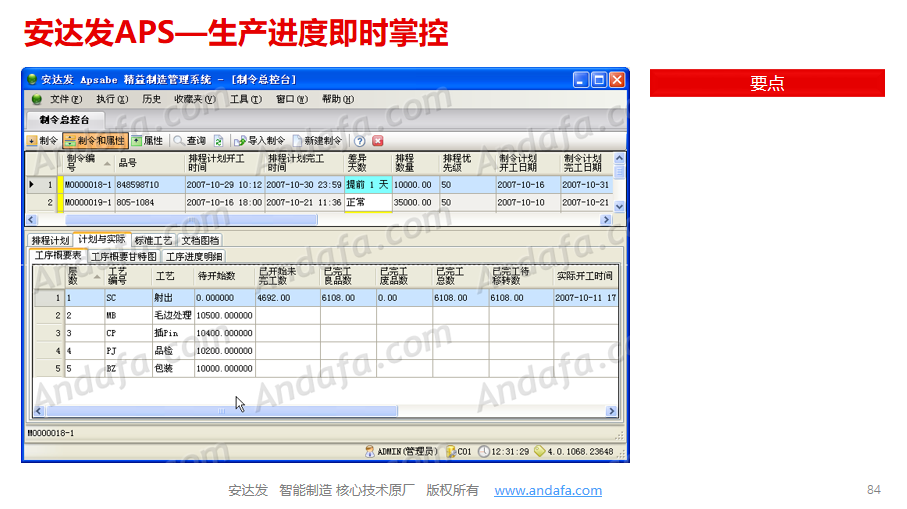Open www.andafa.com link
This screenshot has height=509, width=907.
(548, 490)
